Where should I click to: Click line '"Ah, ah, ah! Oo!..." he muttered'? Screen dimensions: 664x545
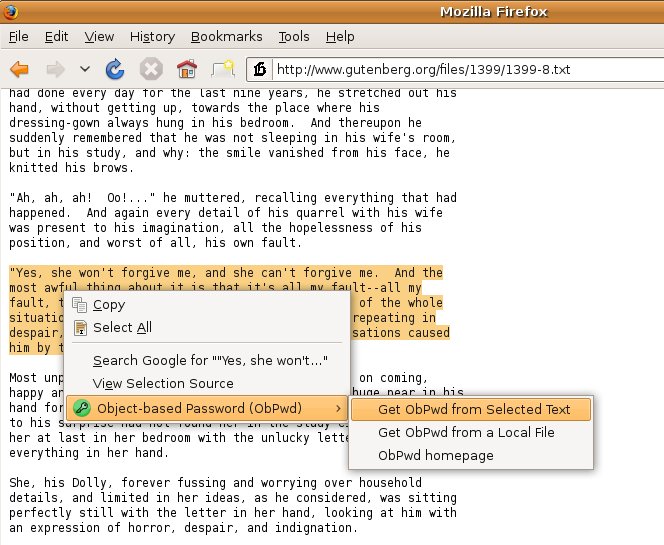pos(233,198)
